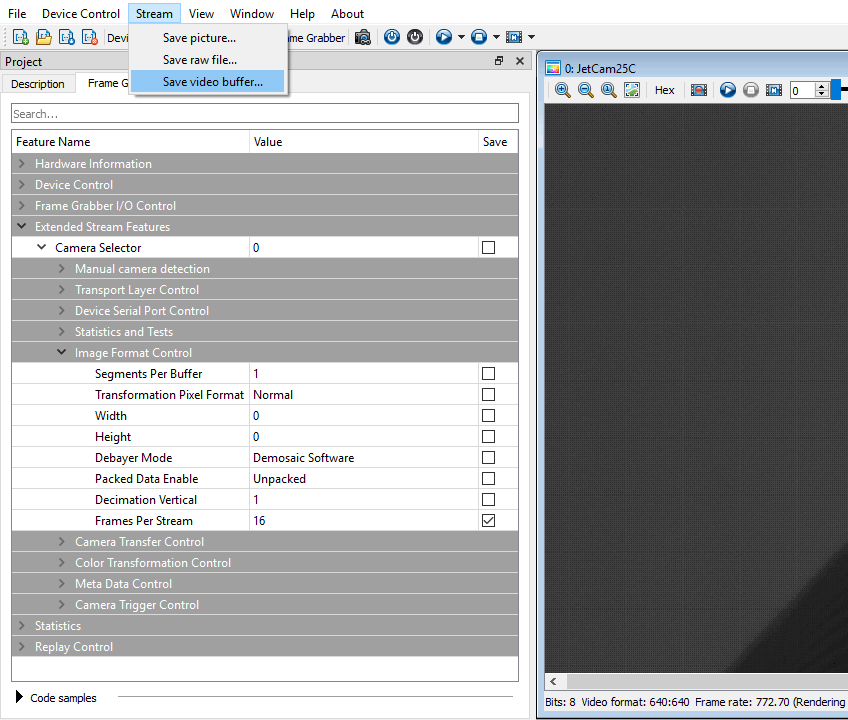Switch to the Description tab
This screenshot has width=848, height=720.
(38, 84)
